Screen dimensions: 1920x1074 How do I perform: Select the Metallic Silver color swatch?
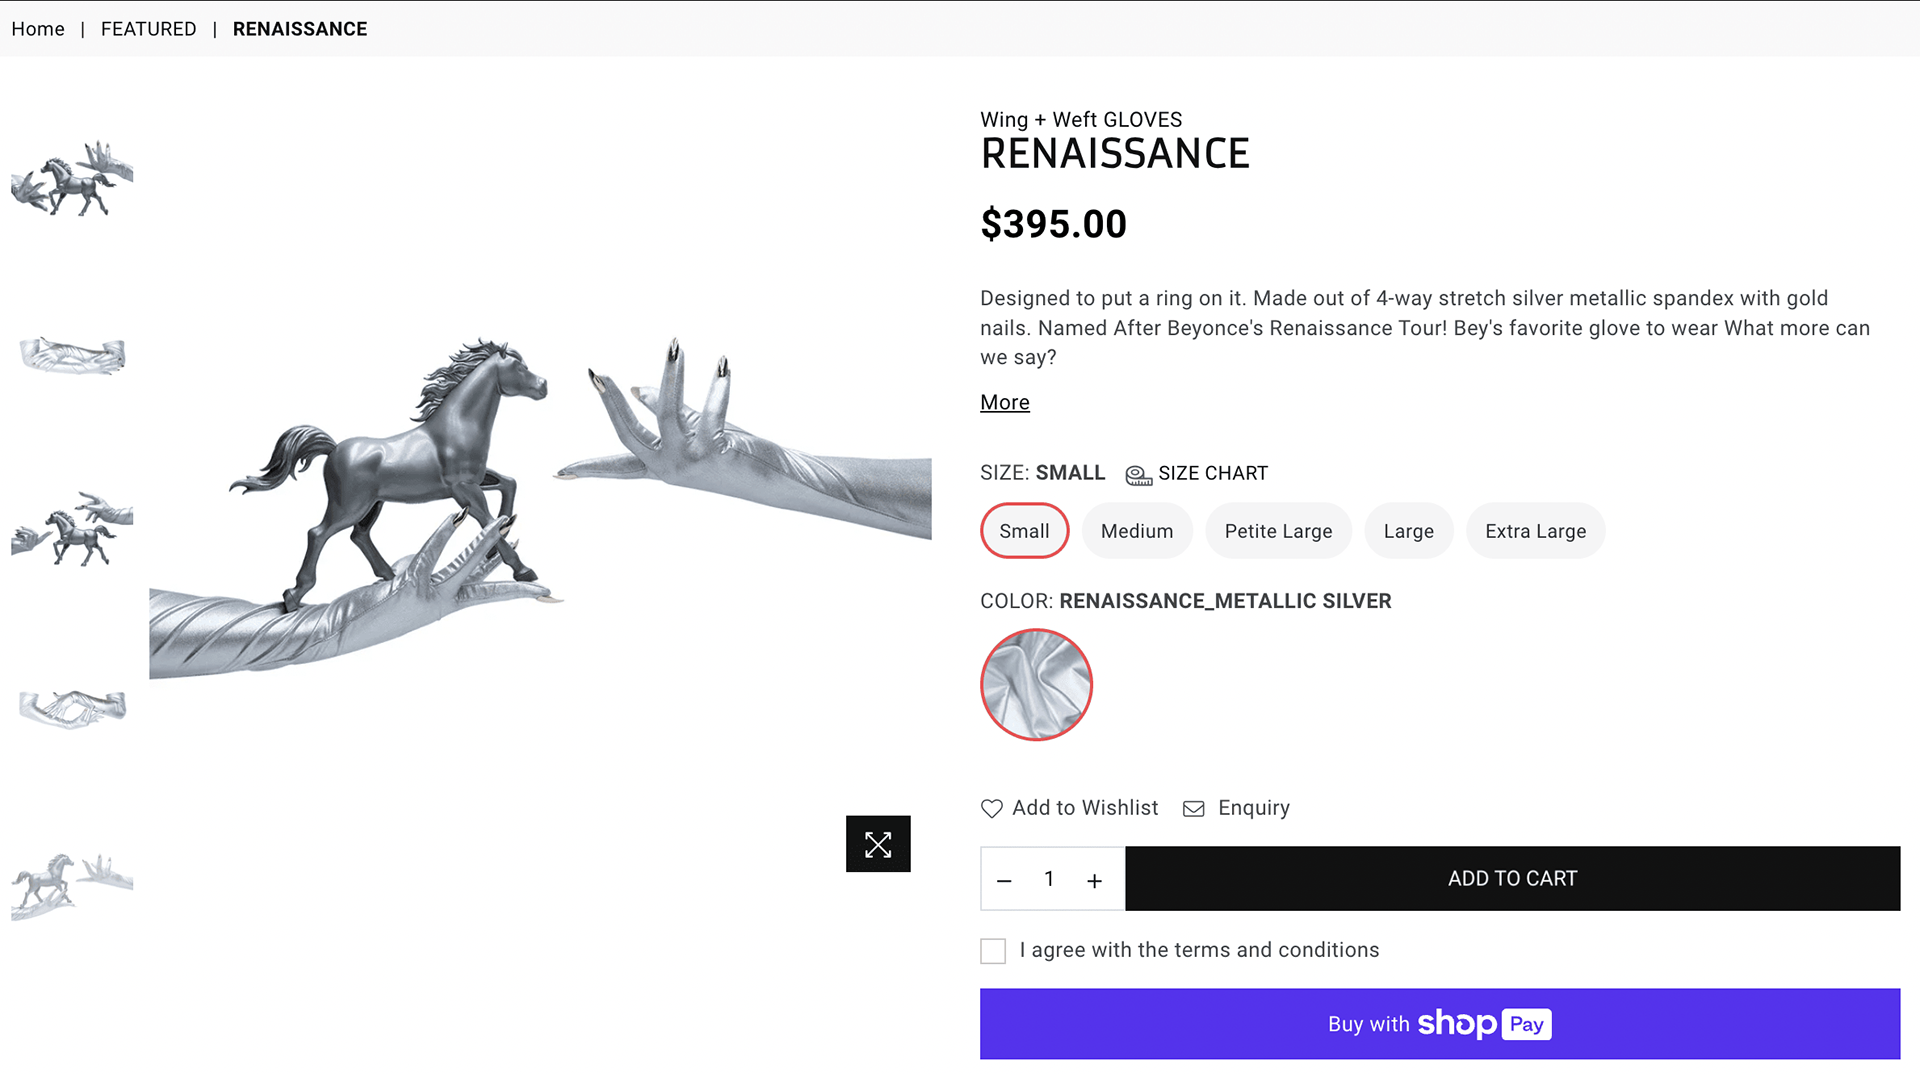(1036, 685)
